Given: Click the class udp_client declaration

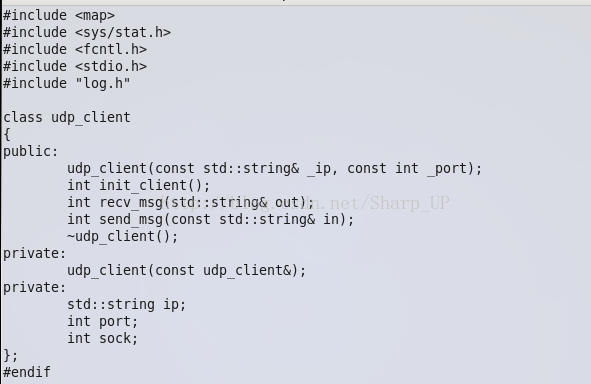Looking at the screenshot, I should click(x=67, y=117).
